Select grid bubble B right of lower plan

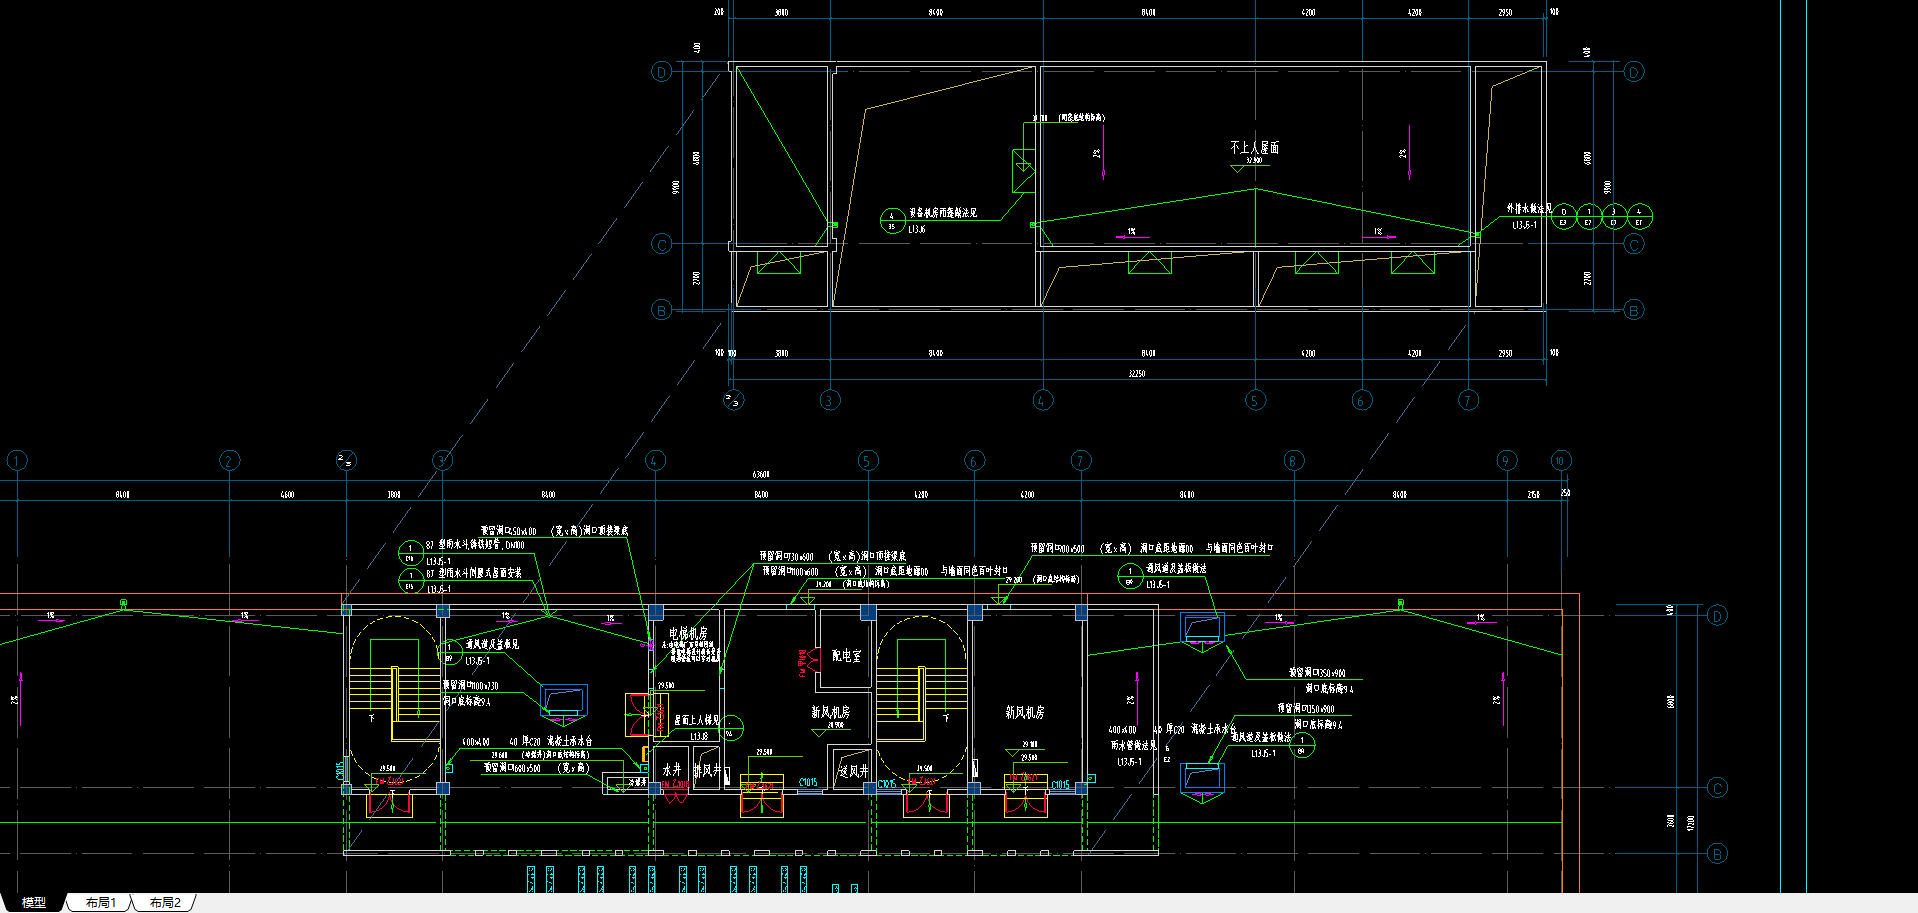(1717, 854)
